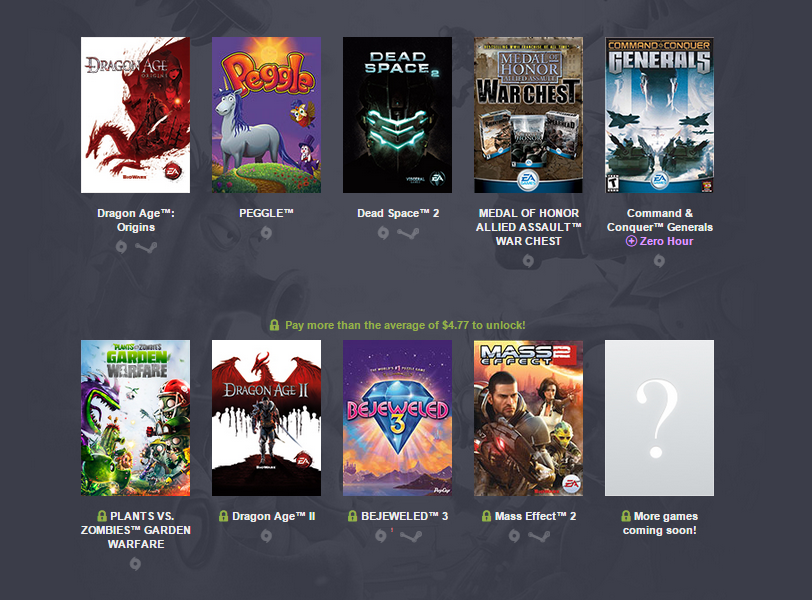This screenshot has width=812, height=600.
Task: Click the Origin icon below Dragon Age II
Action: pyautogui.click(x=266, y=536)
